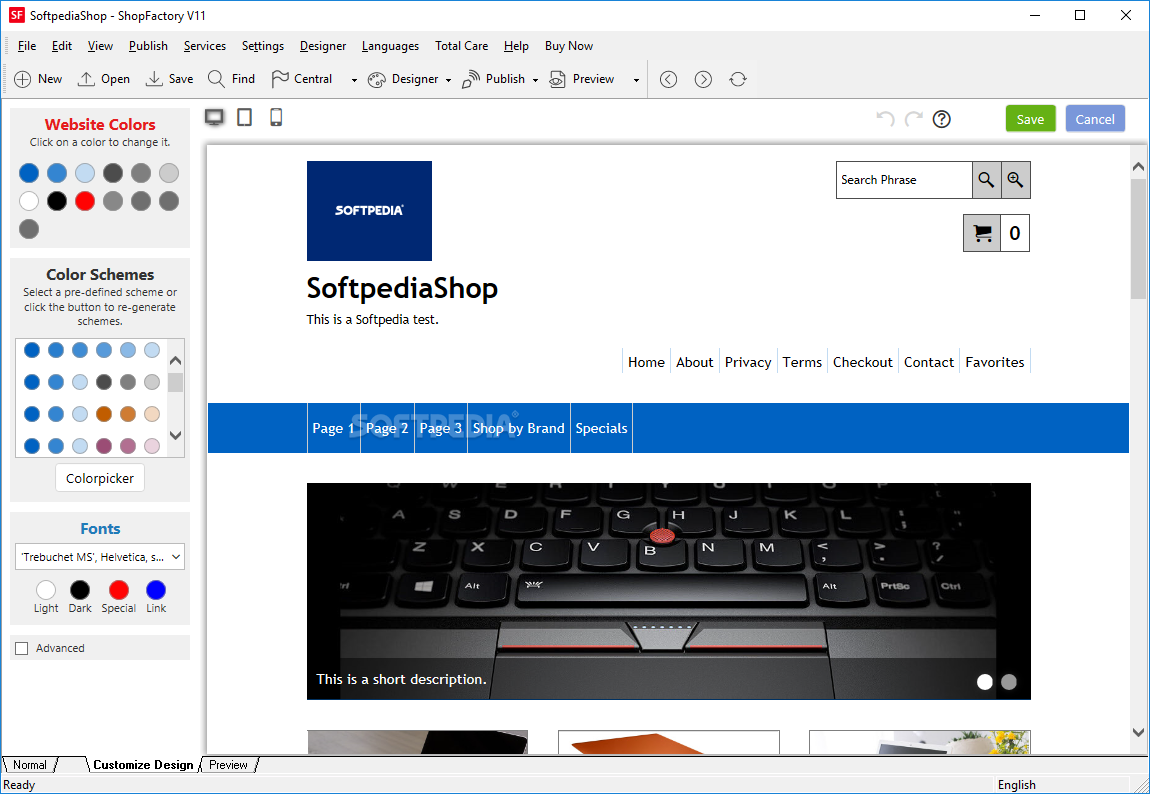The width and height of the screenshot is (1150, 794).
Task: Click the Light font color swatch
Action: pyautogui.click(x=45, y=590)
